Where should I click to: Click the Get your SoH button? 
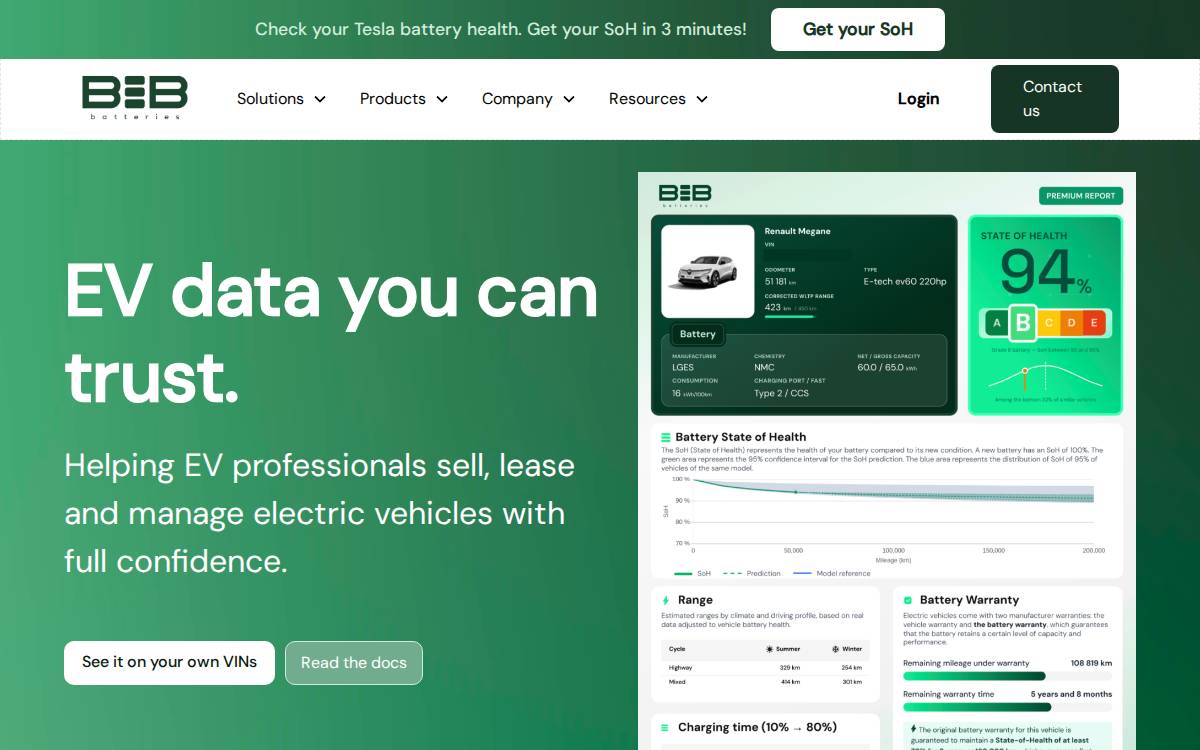(858, 29)
